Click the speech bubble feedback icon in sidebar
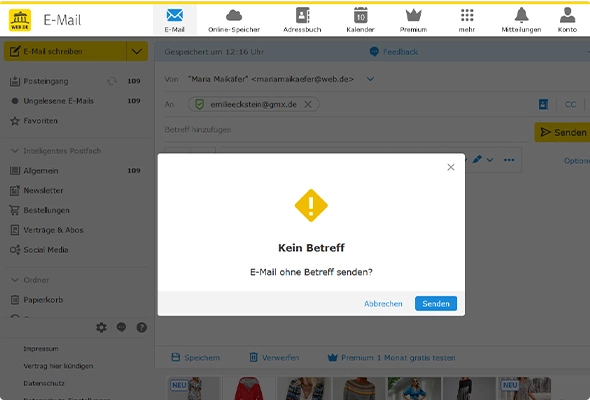 121,327
